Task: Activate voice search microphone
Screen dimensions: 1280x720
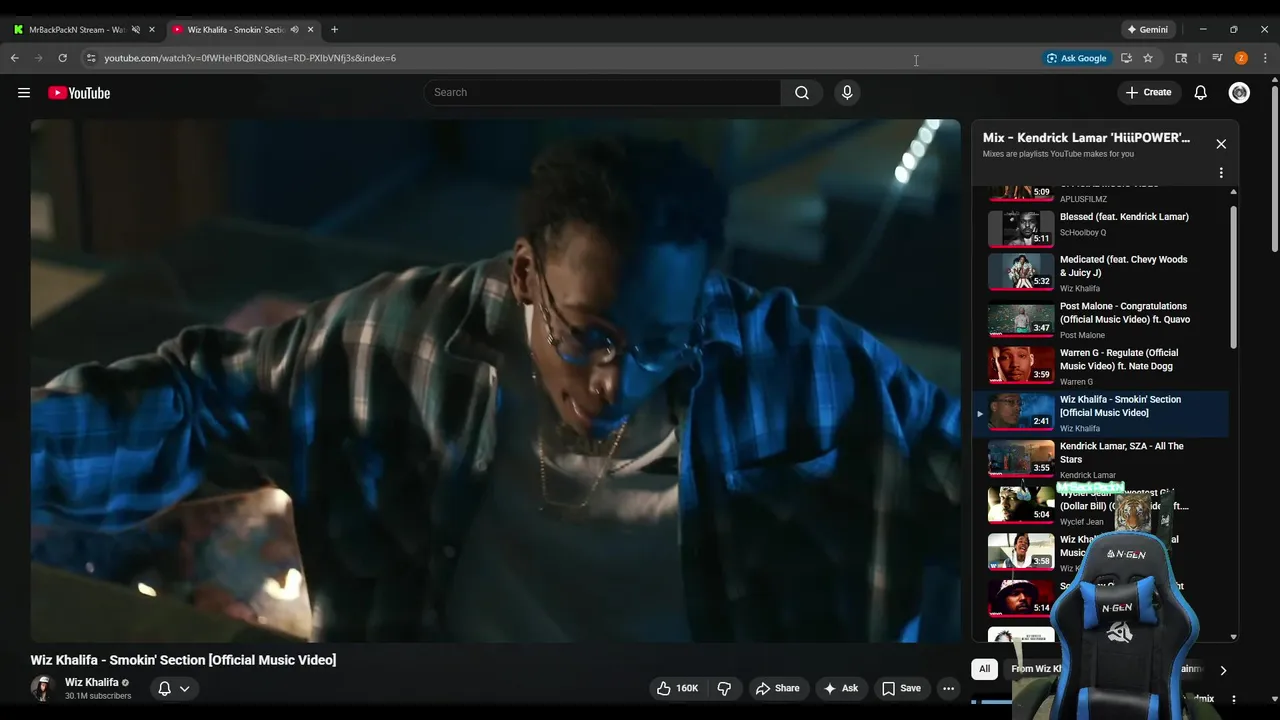Action: coord(847,92)
